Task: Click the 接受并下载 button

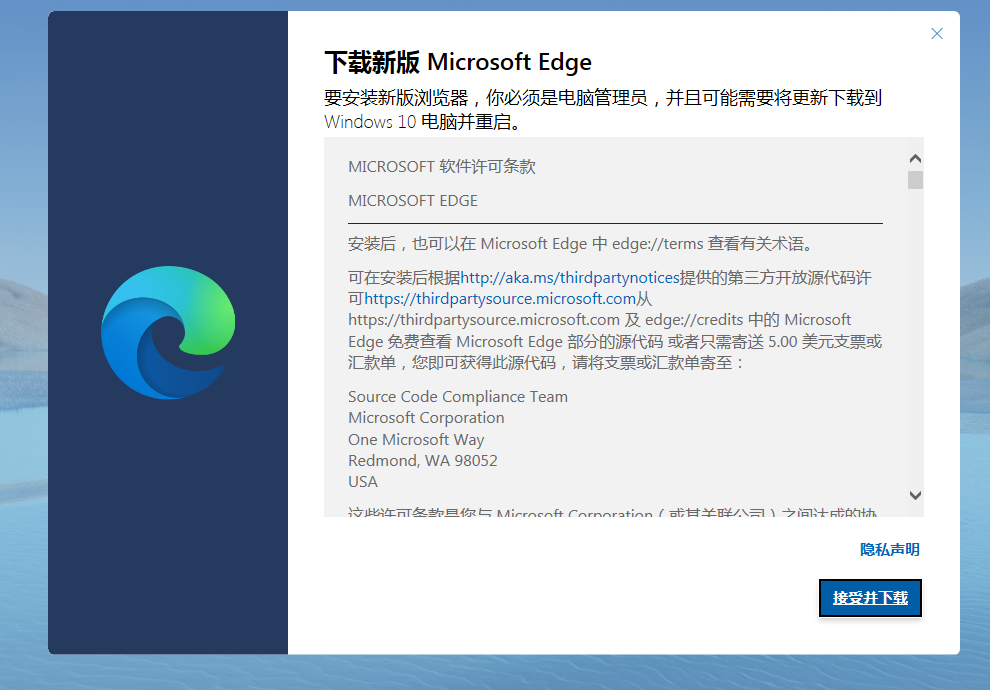Action: [x=870, y=598]
